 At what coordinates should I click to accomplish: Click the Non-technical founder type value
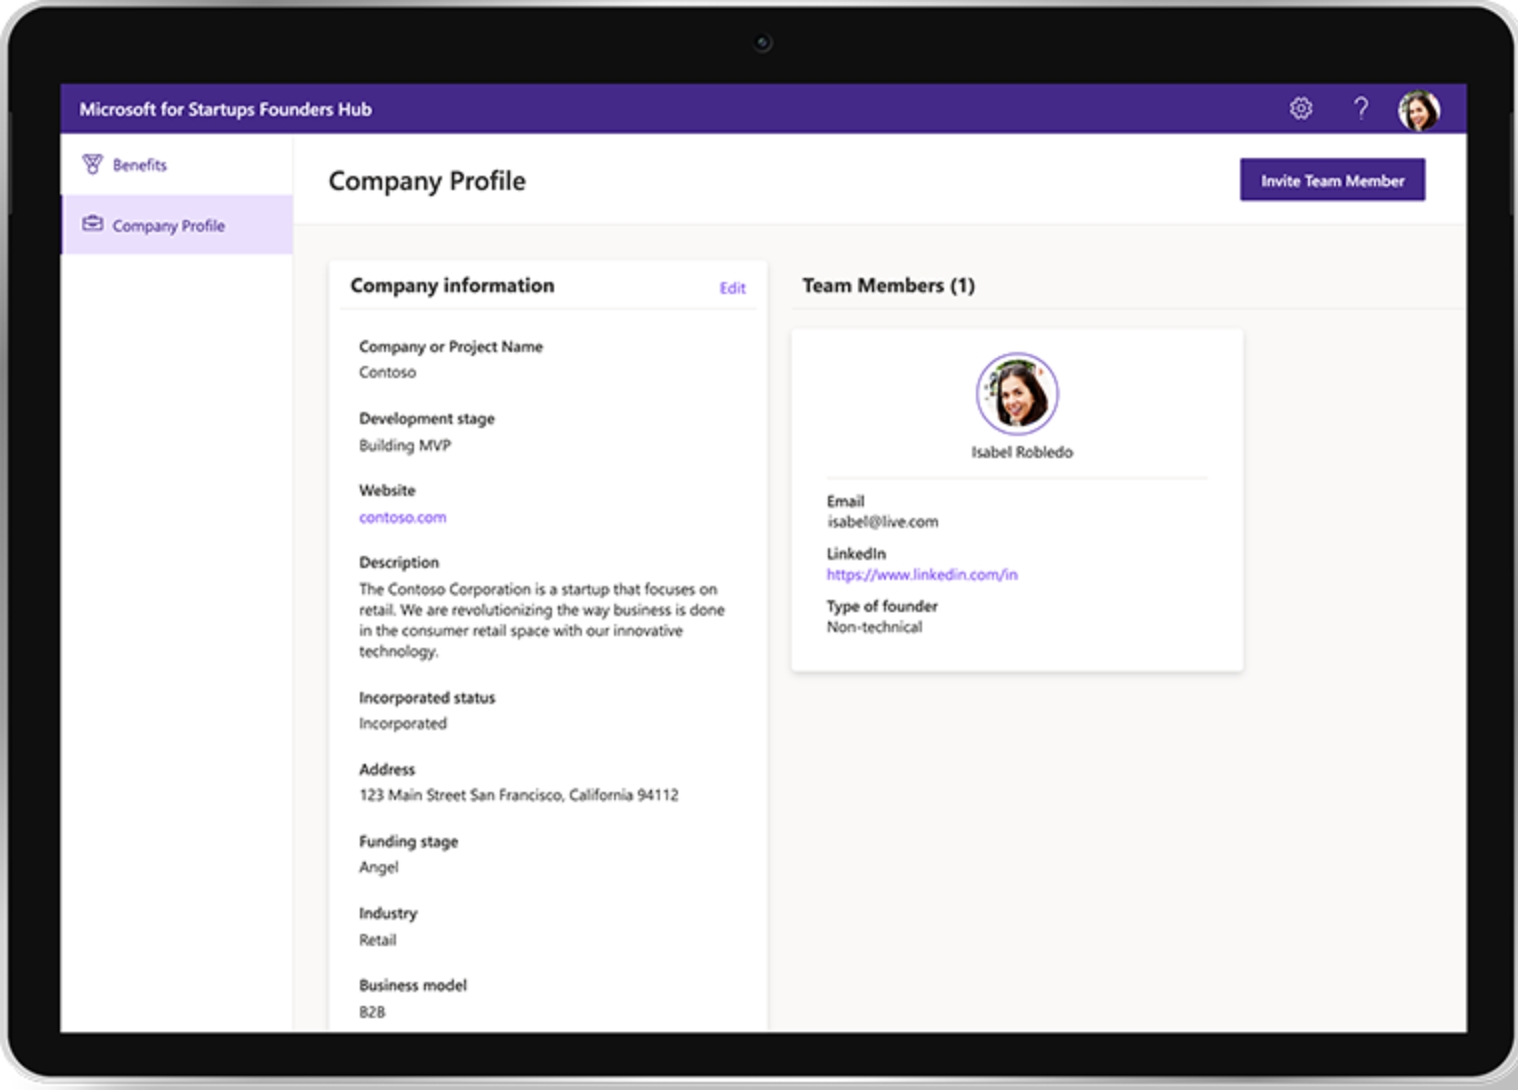pyautogui.click(x=874, y=627)
